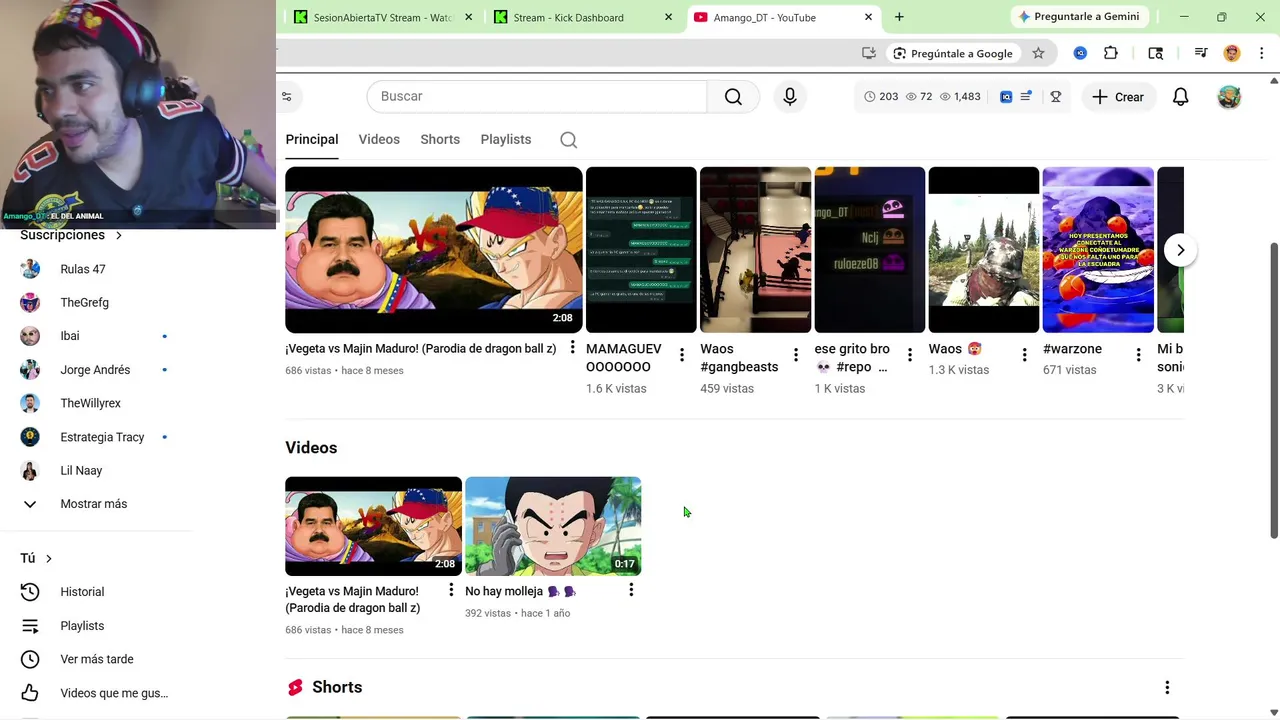
Task: Open Shorts section options menu
Action: point(1167,688)
